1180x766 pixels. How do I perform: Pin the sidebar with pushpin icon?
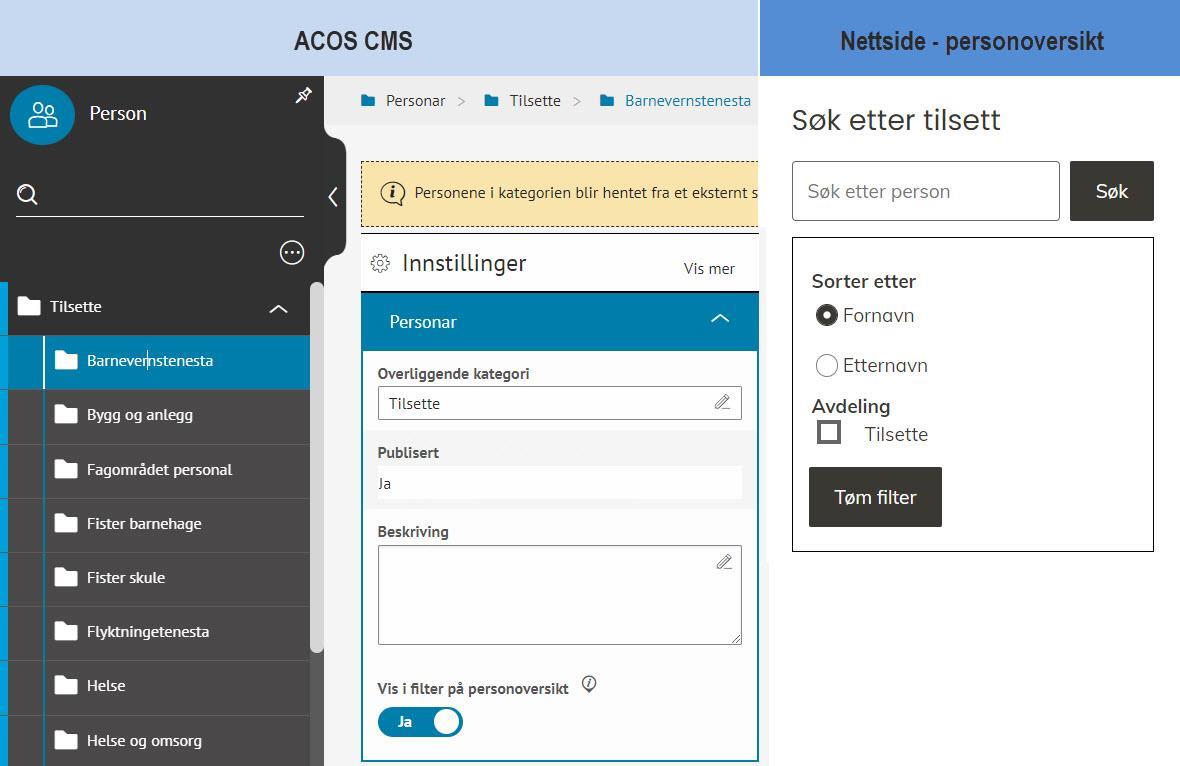pos(304,96)
